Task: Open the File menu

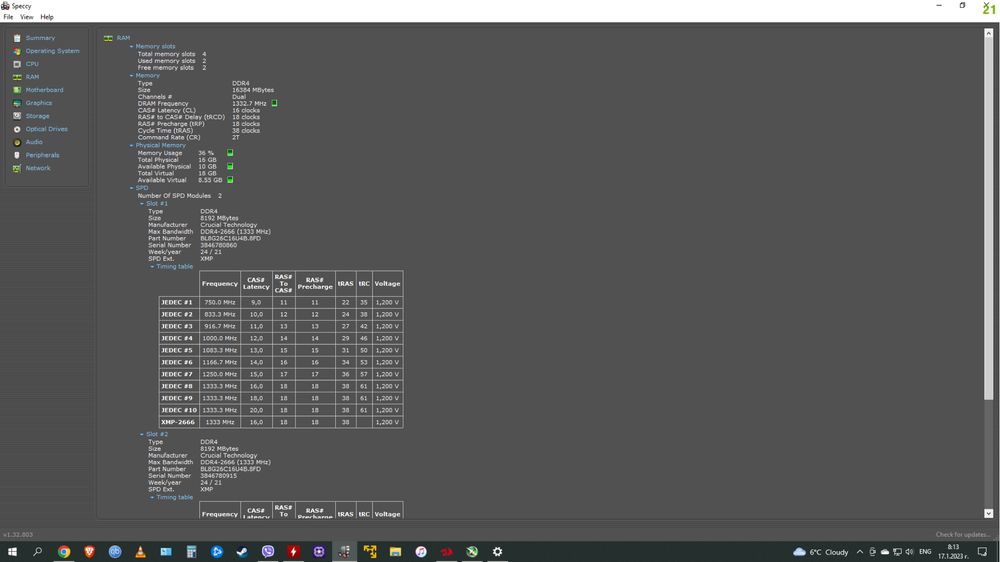Action: pyautogui.click(x=8, y=17)
